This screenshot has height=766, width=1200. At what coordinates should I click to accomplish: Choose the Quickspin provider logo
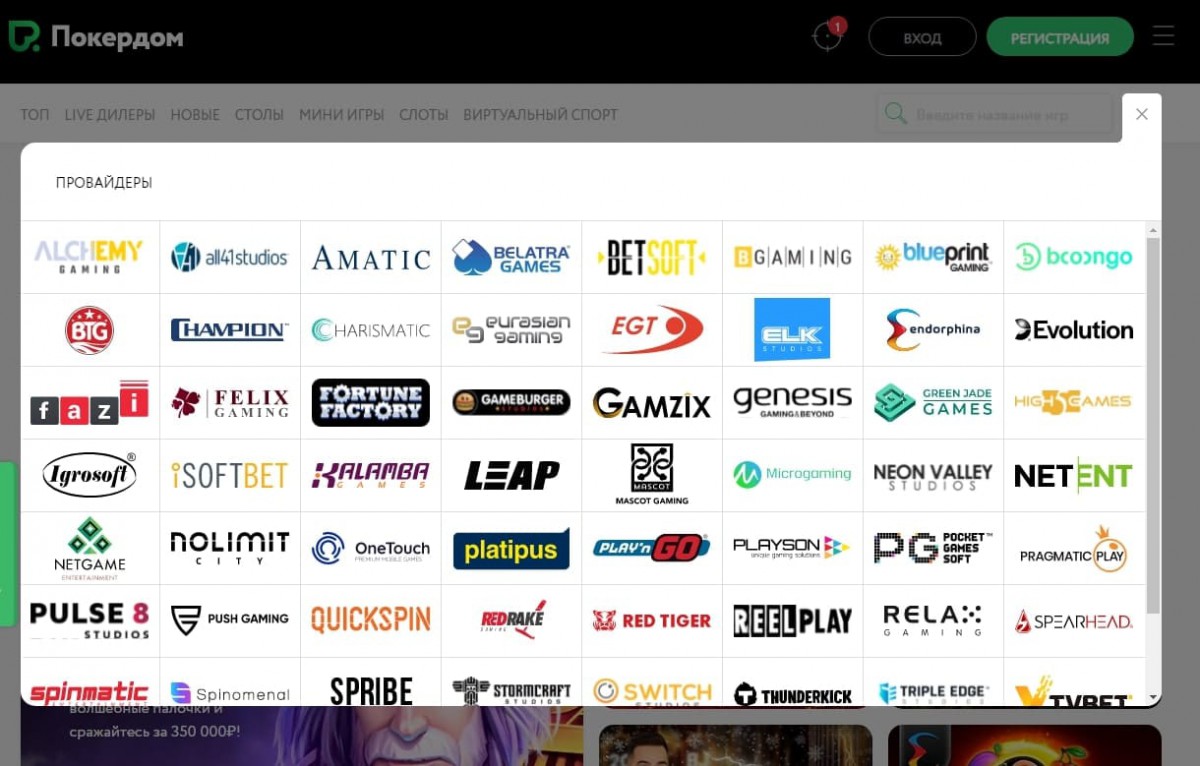pyautogui.click(x=370, y=621)
